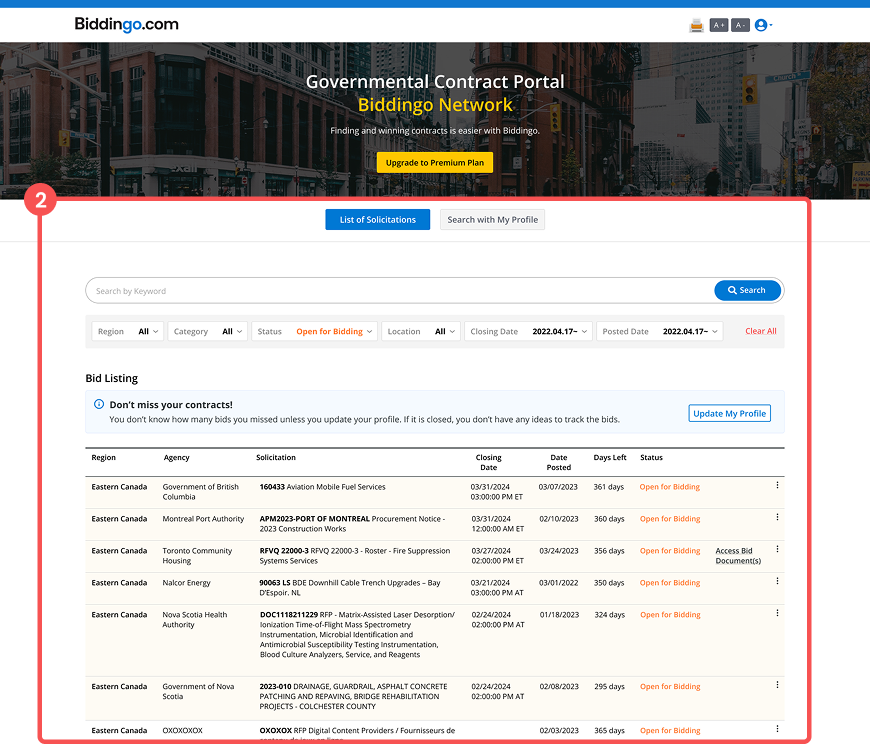Open the user account menu icon
The height and width of the screenshot is (744, 870).
point(763,25)
